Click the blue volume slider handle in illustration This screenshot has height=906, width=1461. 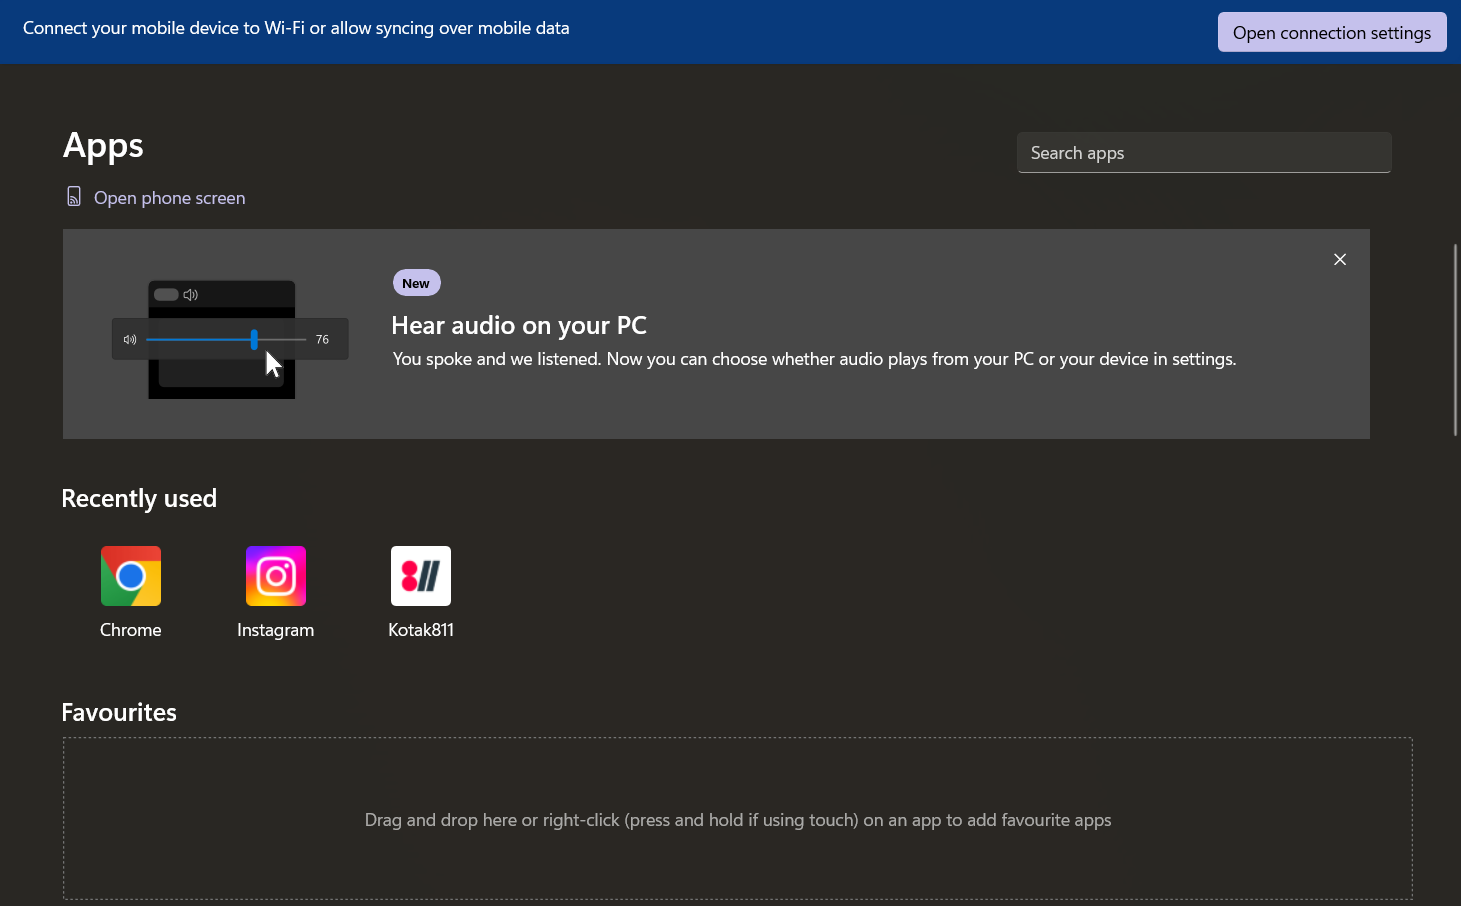click(x=254, y=340)
